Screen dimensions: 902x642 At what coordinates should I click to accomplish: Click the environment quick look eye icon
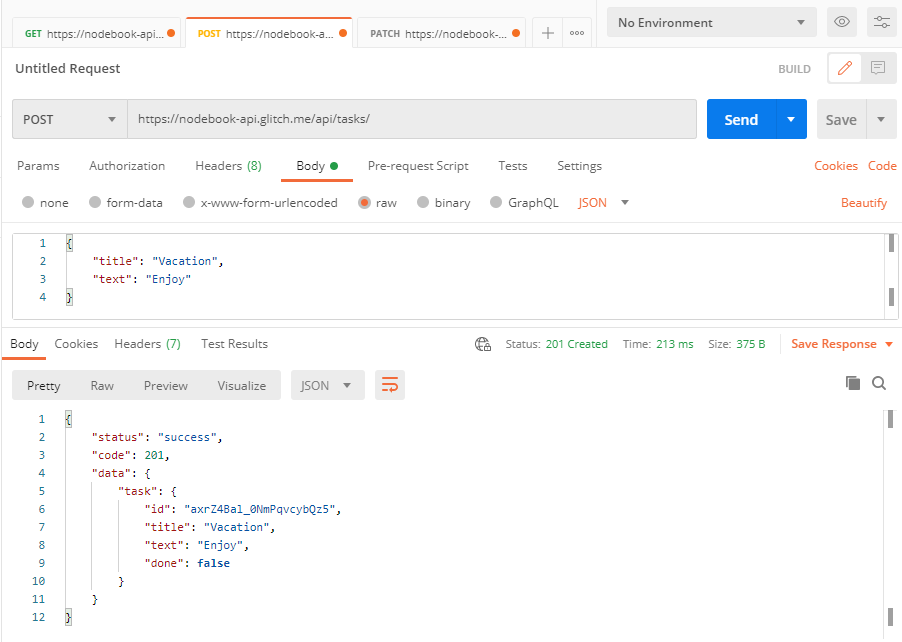[842, 22]
